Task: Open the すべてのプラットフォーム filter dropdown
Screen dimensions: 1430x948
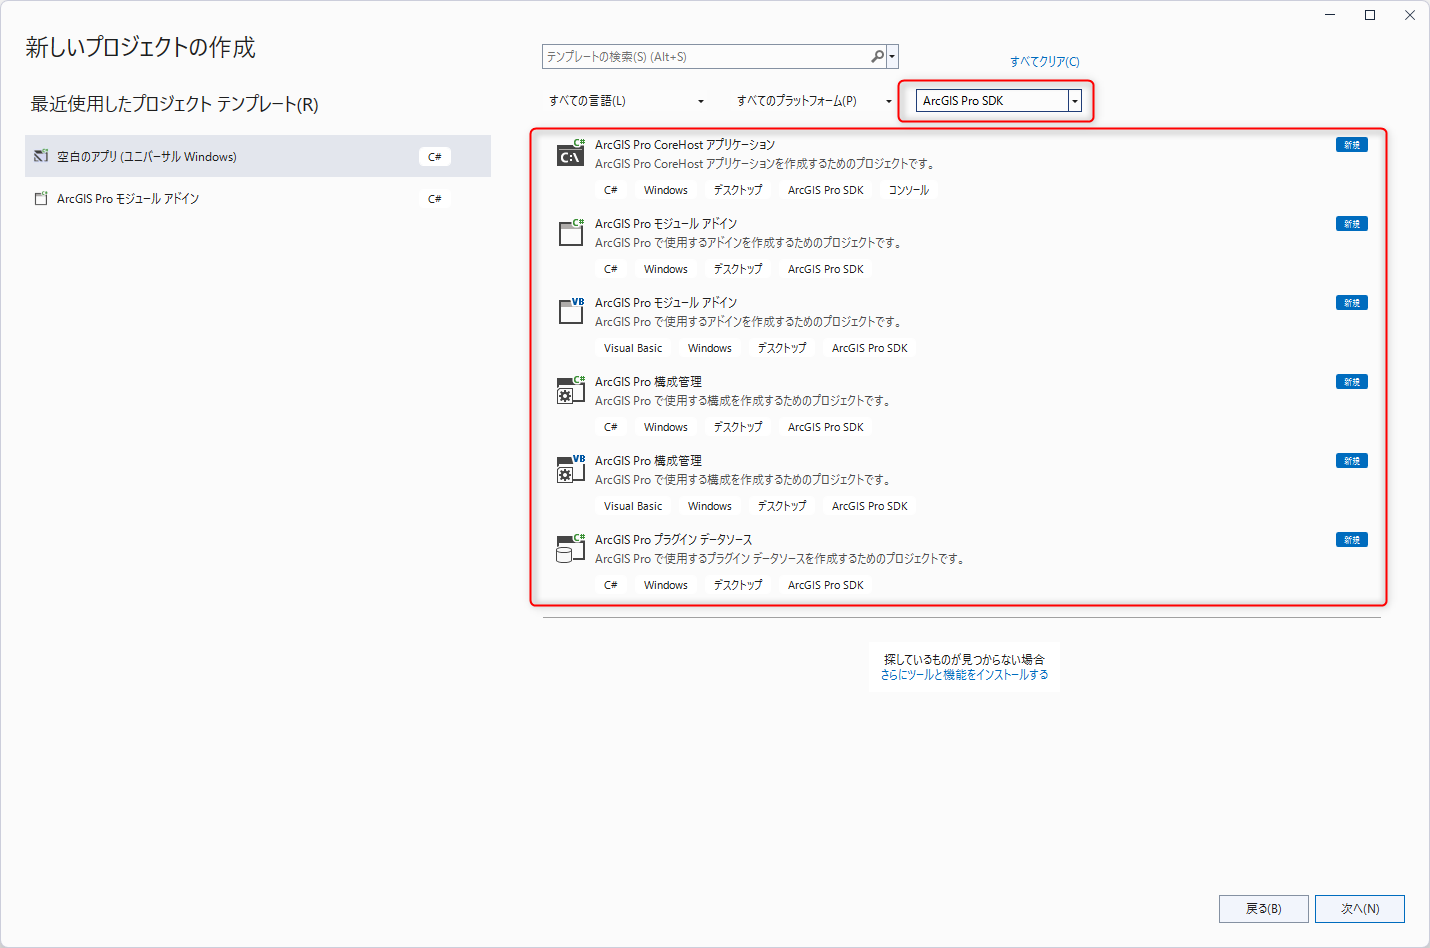Action: coord(814,101)
